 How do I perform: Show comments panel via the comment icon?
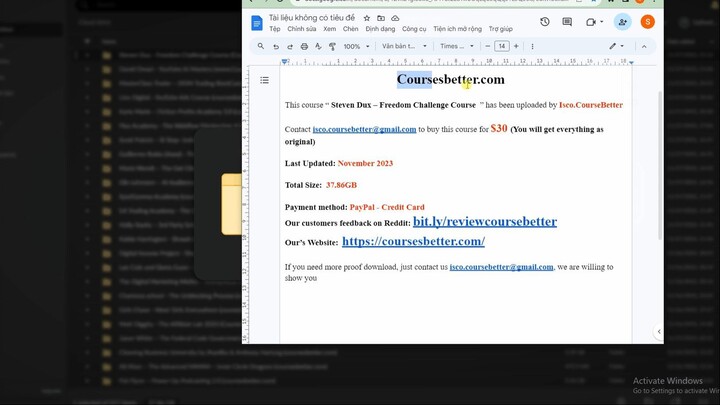[567, 22]
